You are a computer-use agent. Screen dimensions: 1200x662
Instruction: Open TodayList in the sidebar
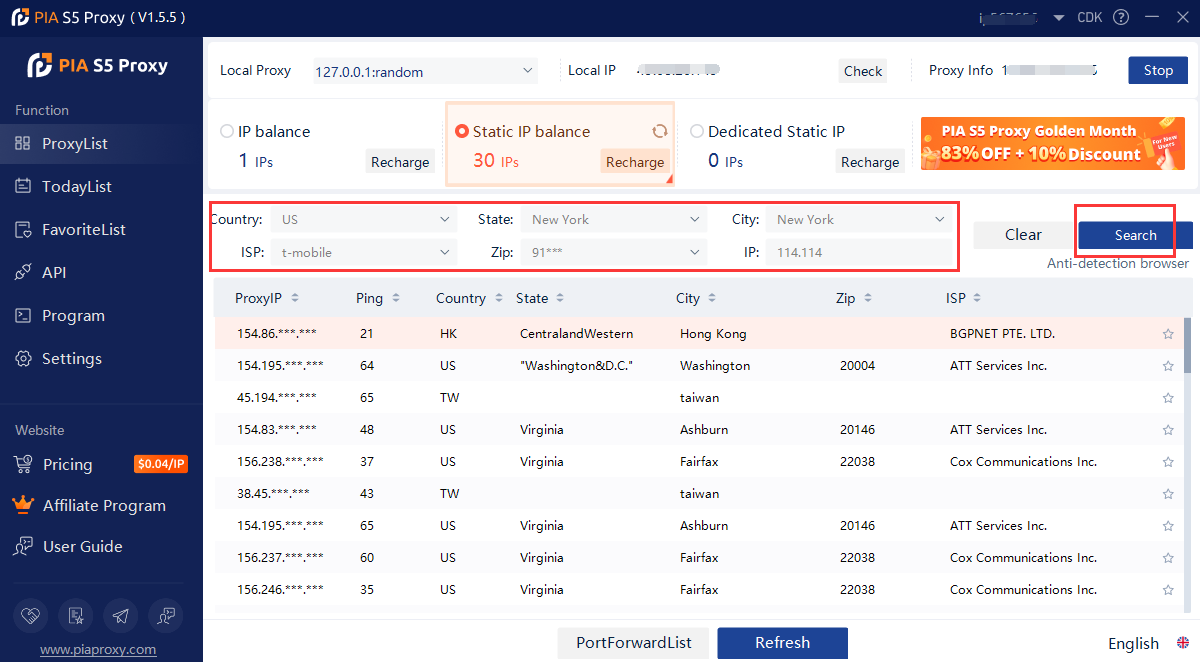tap(76, 187)
